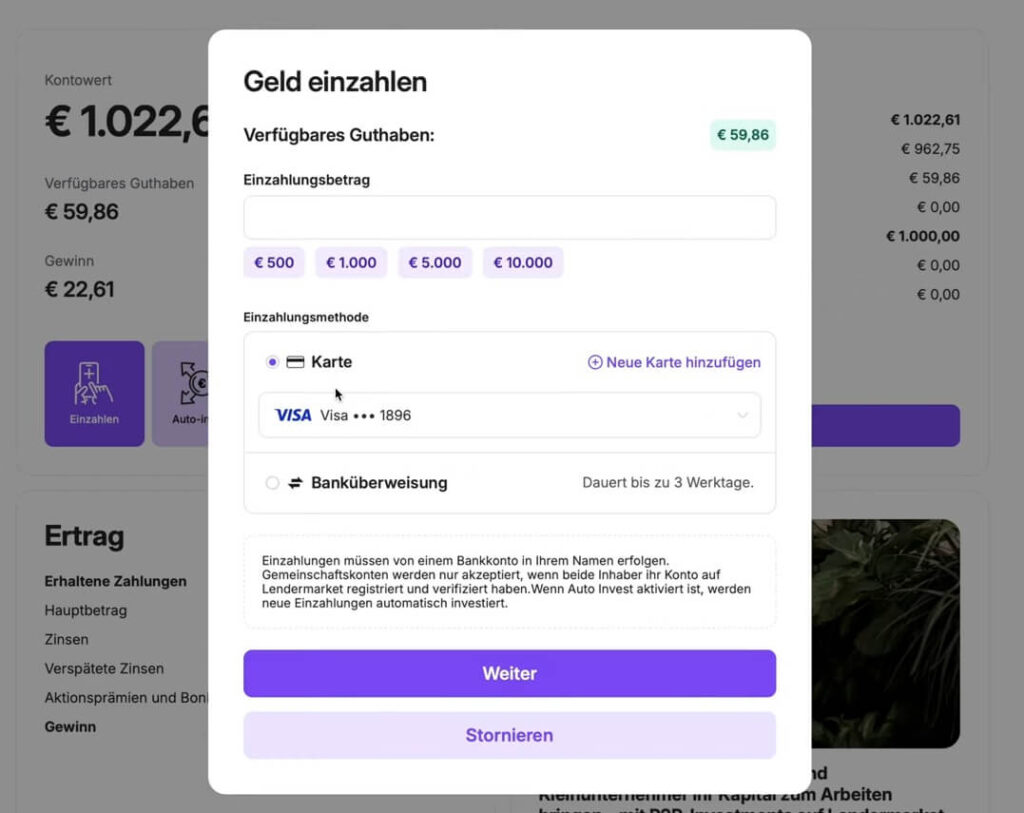Choose the € 1.000 quick amount chip

click(x=351, y=263)
